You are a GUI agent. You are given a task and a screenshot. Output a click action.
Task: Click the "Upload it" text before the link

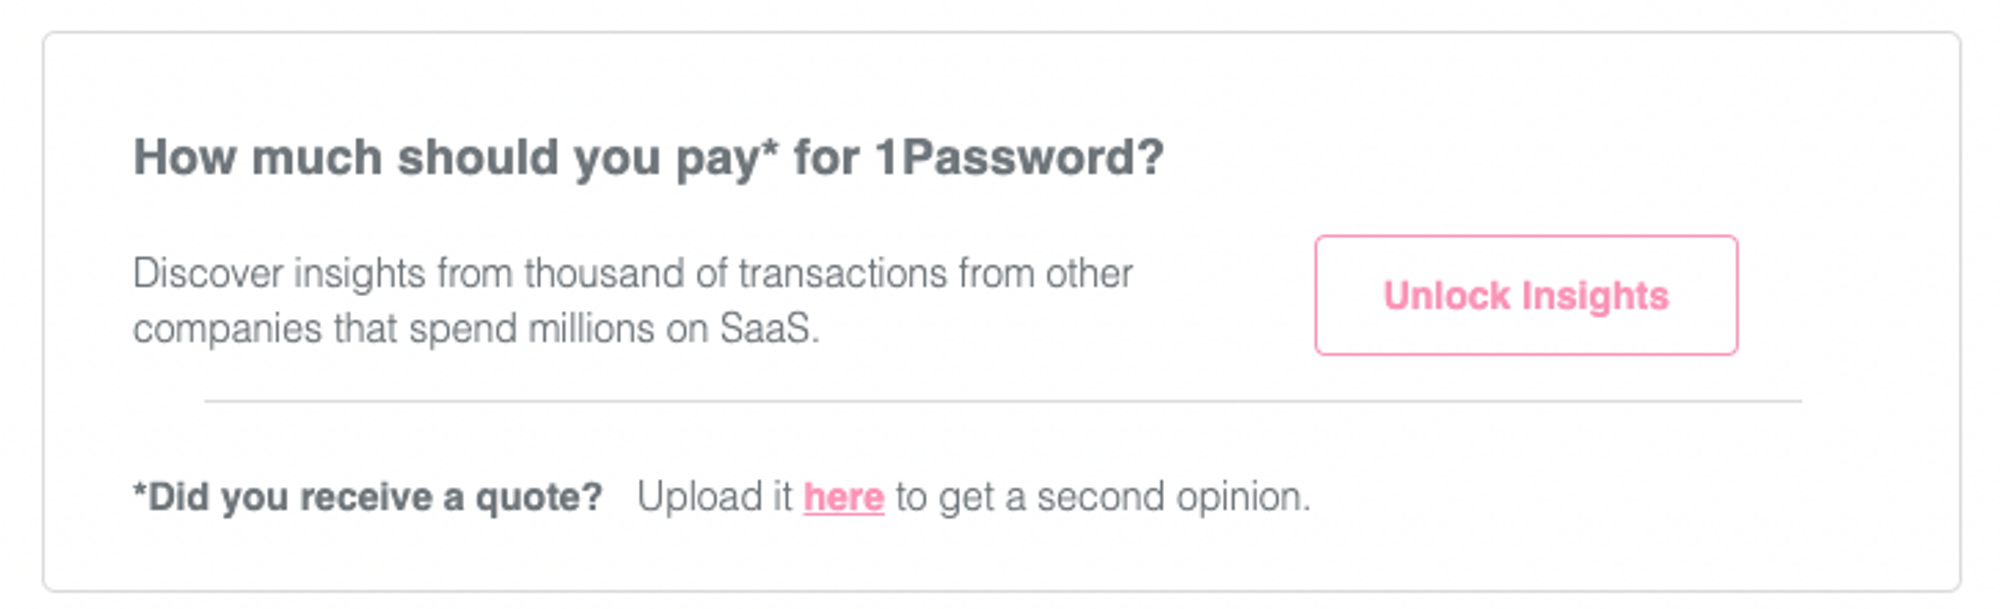[714, 497]
